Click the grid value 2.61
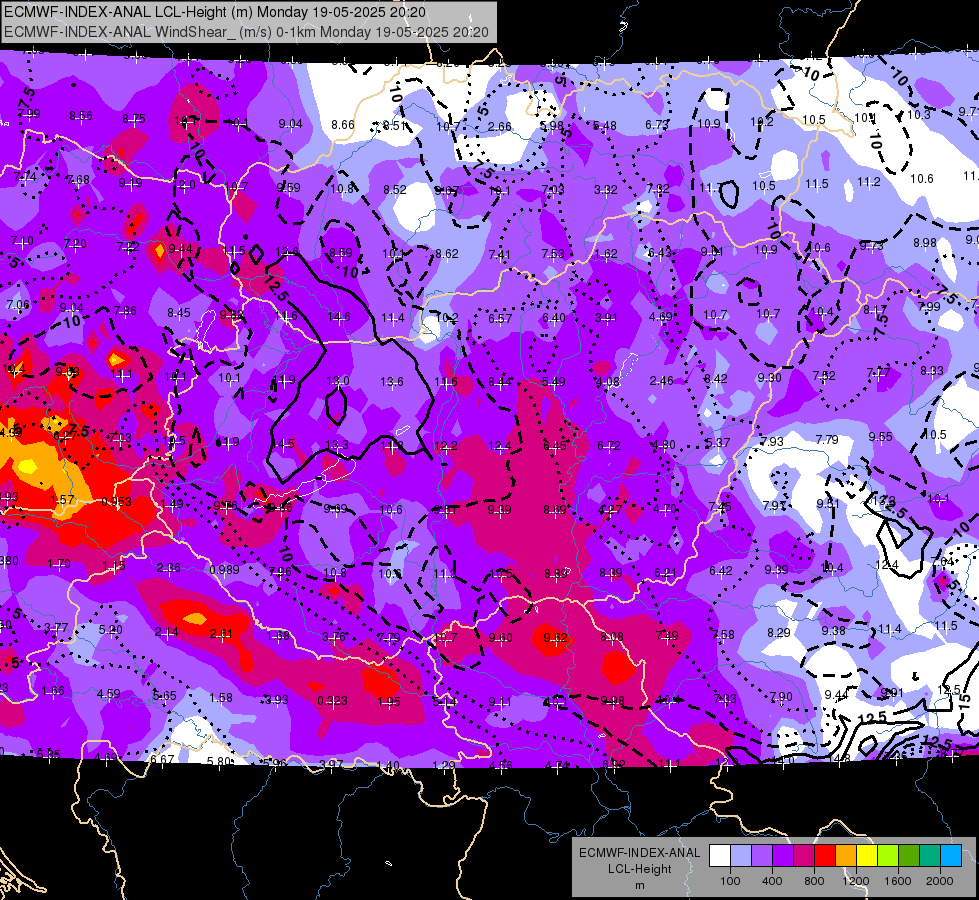This screenshot has width=979, height=900. (221, 634)
